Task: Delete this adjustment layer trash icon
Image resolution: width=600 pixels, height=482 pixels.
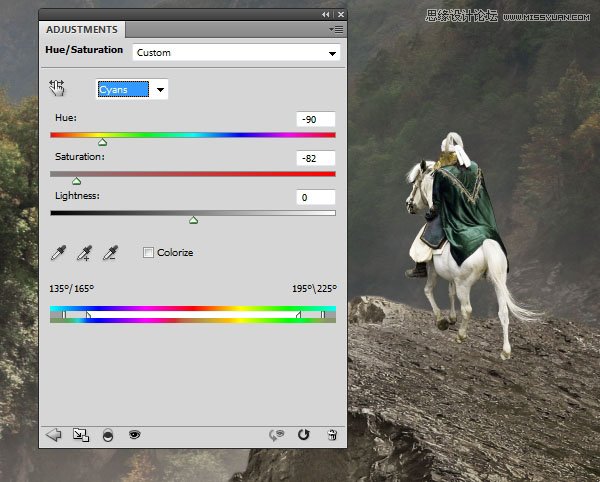Action: pyautogui.click(x=332, y=435)
